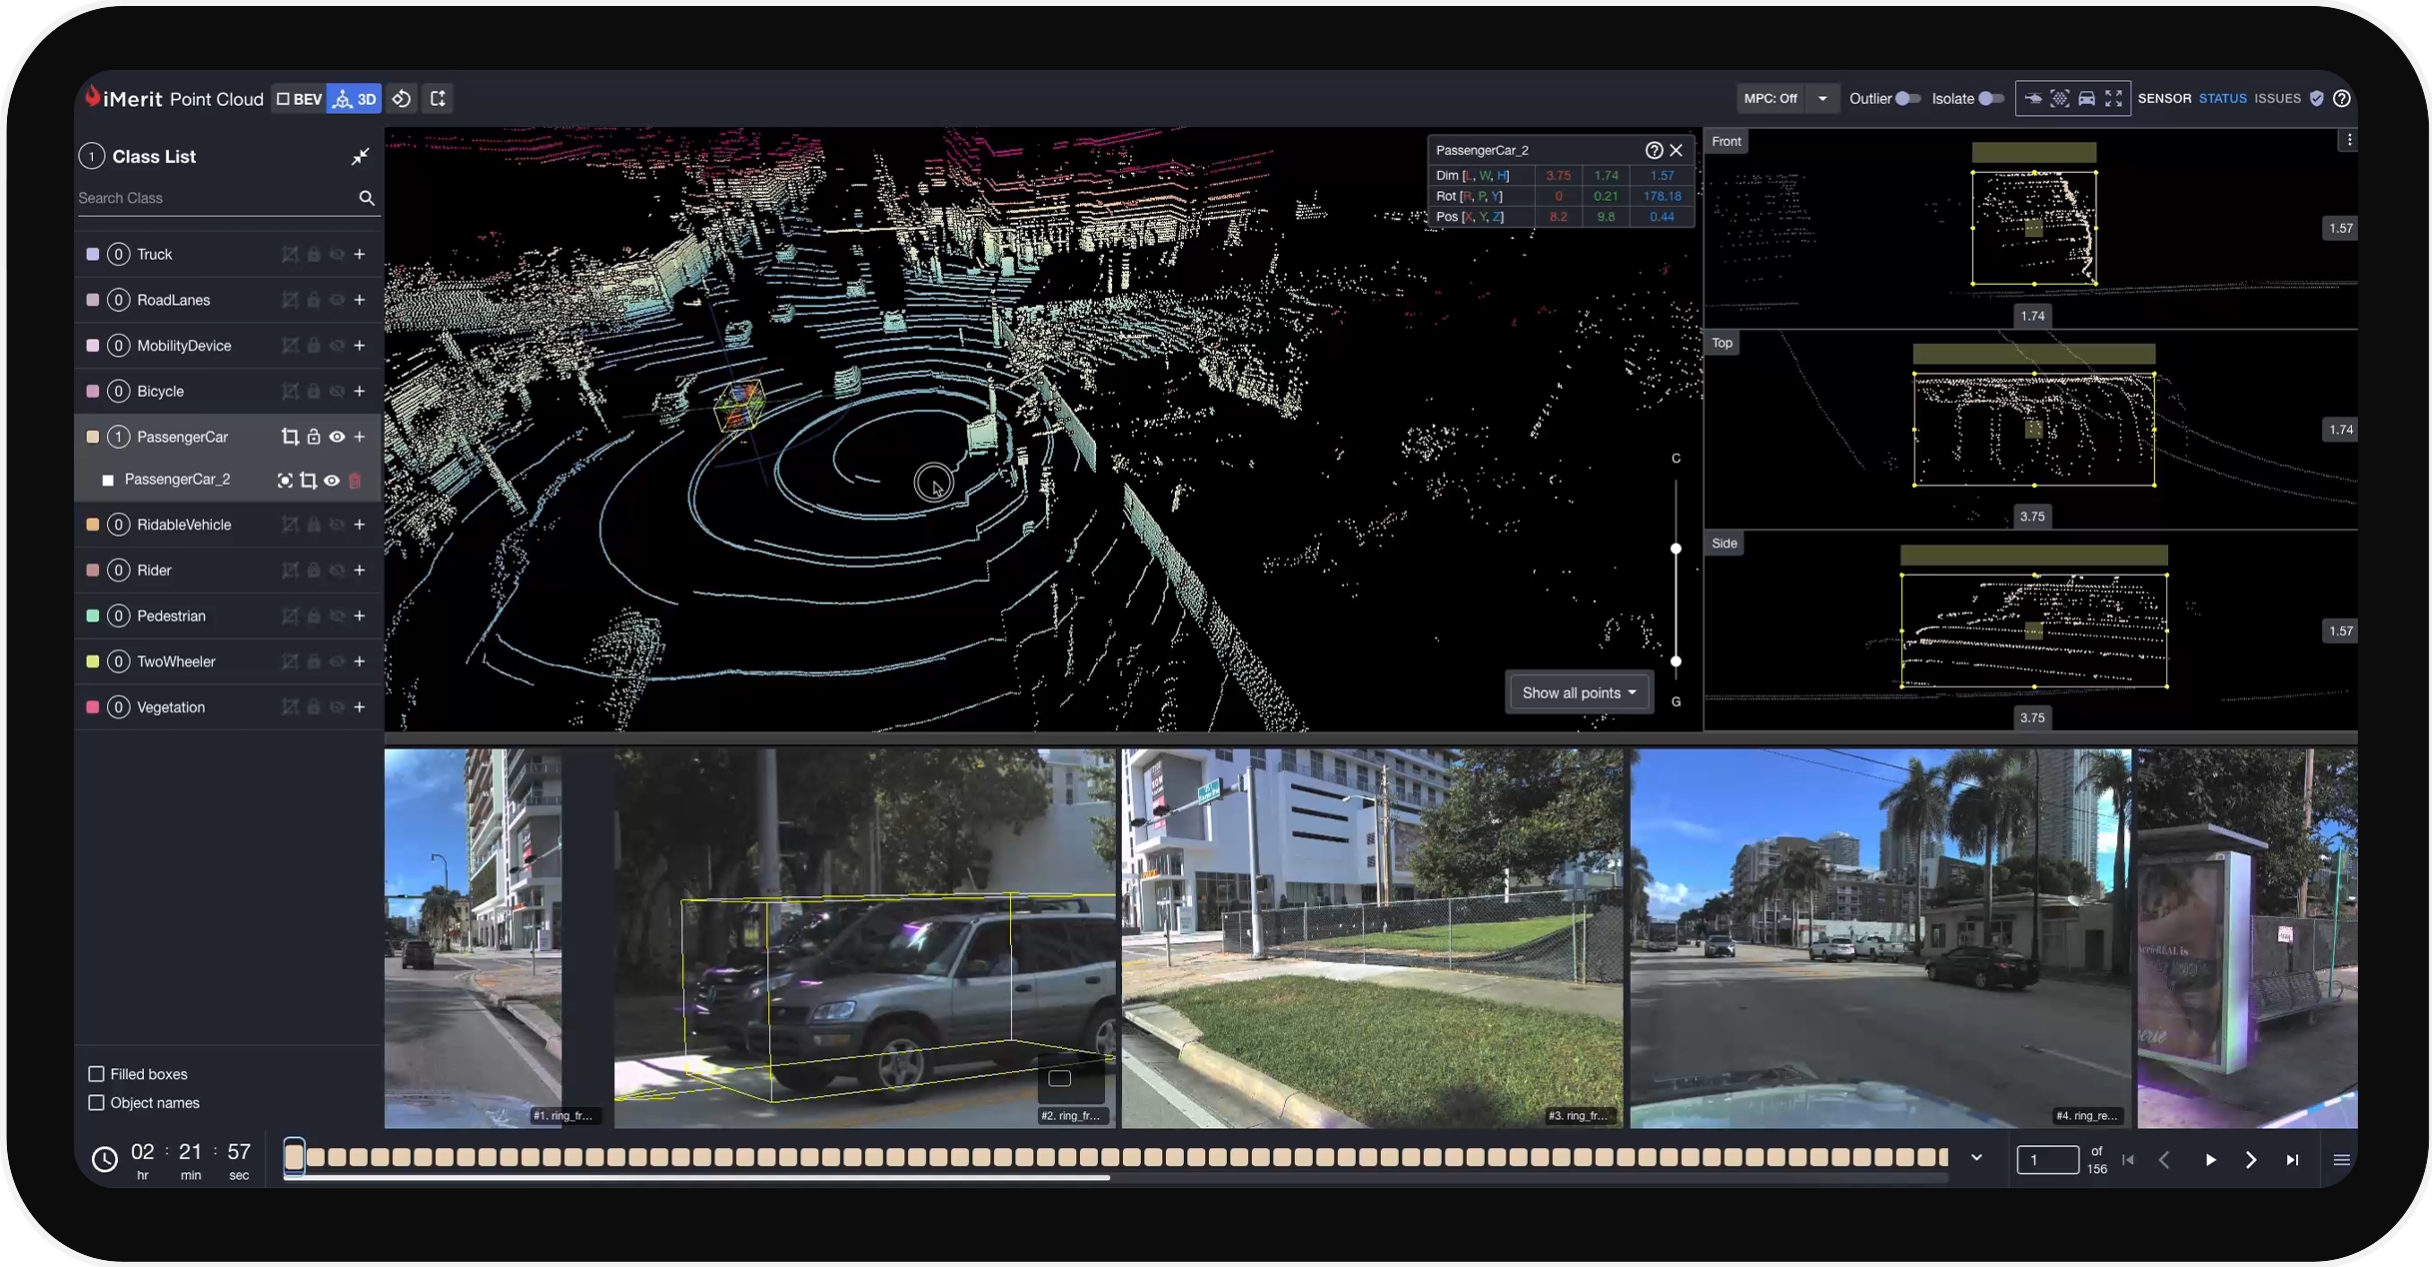Click the focus icon next to PassengerCar_2
Screen dimensions: 2432x1267
284,480
